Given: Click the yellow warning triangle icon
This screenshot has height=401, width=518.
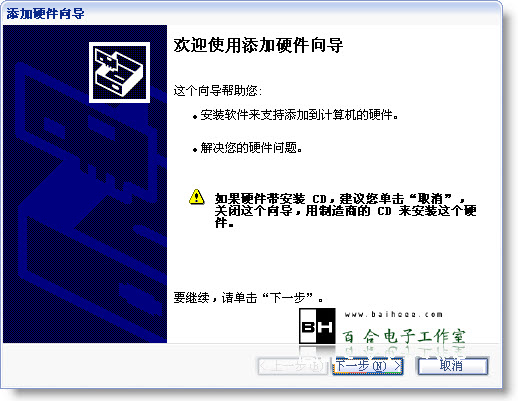Looking at the screenshot, I should click(197, 197).
